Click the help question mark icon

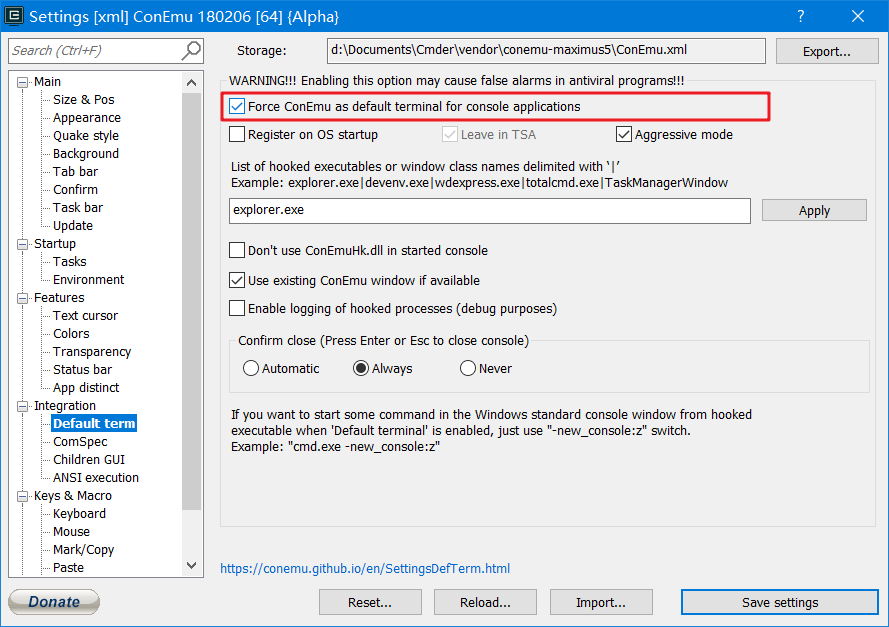click(799, 16)
